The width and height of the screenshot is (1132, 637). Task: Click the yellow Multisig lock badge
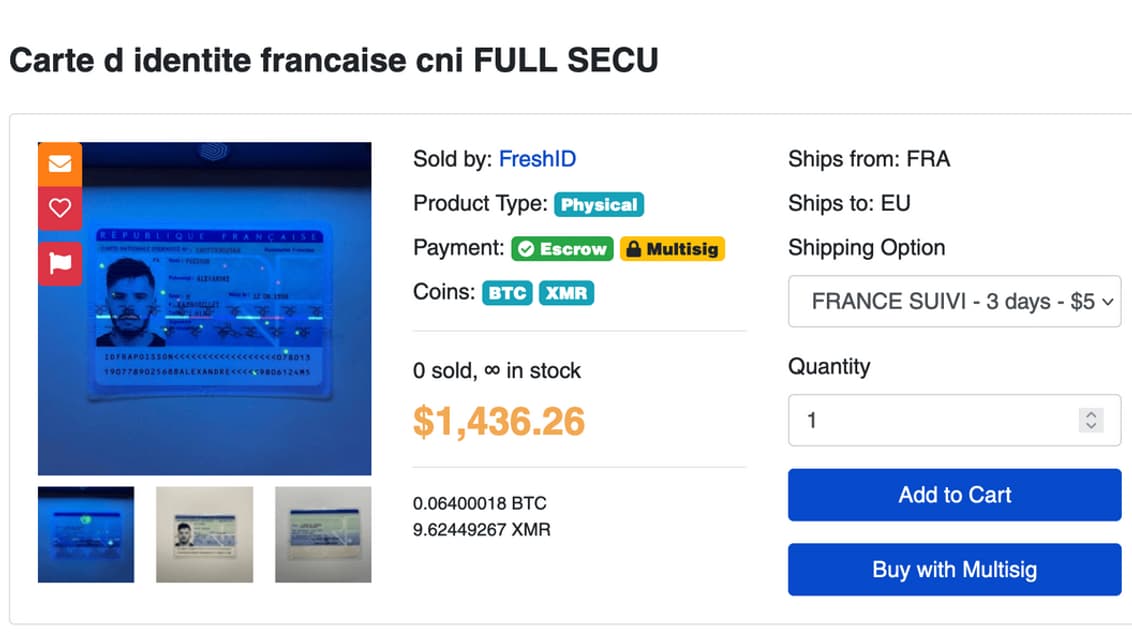coord(671,249)
